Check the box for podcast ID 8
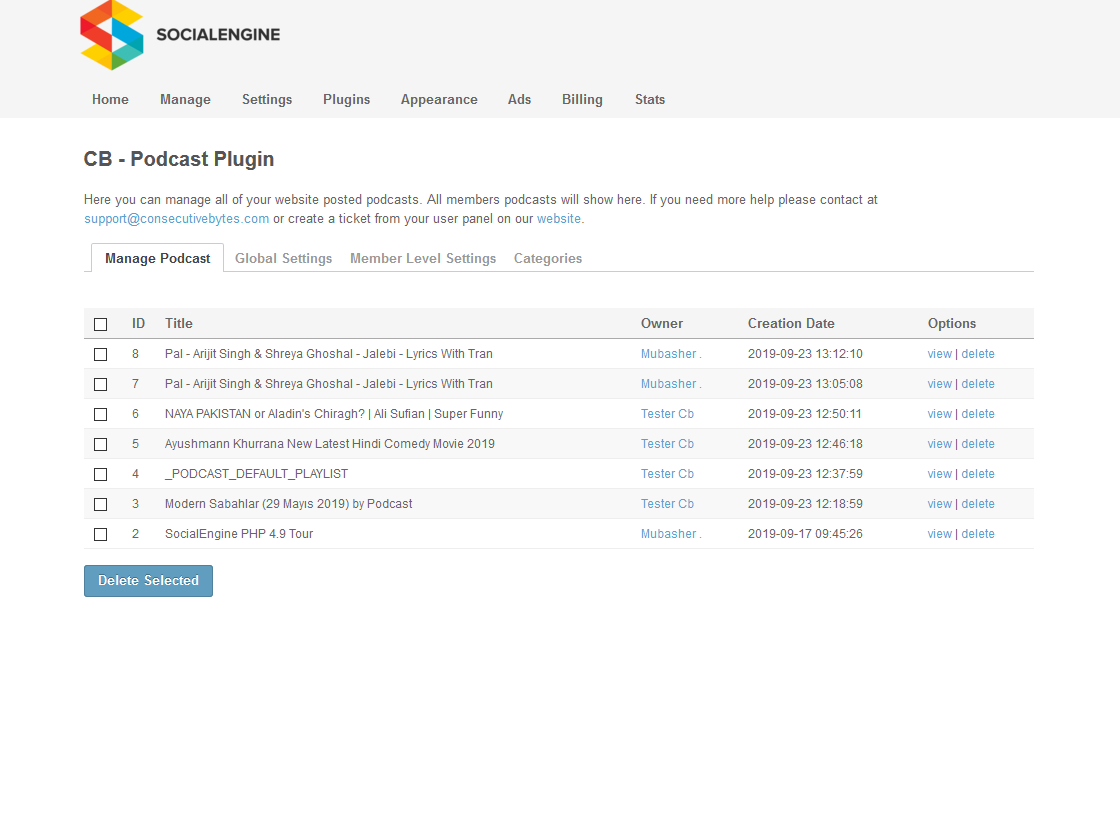The height and width of the screenshot is (817, 1120). [100, 354]
